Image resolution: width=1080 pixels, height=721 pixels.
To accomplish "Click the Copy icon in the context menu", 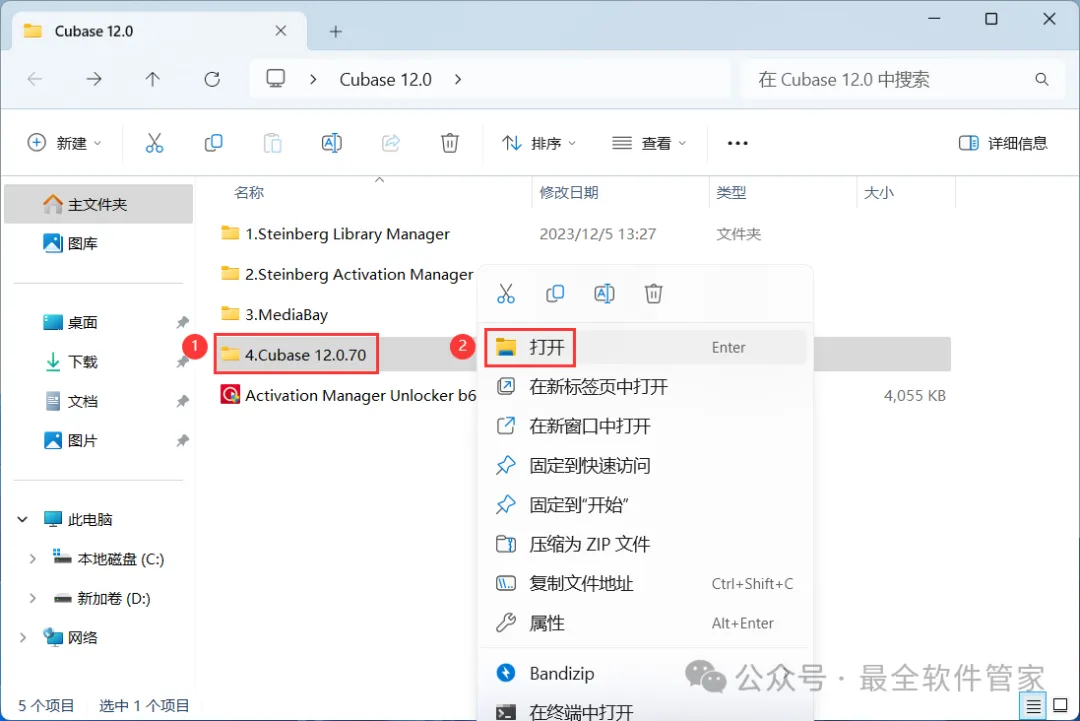I will pyautogui.click(x=555, y=294).
